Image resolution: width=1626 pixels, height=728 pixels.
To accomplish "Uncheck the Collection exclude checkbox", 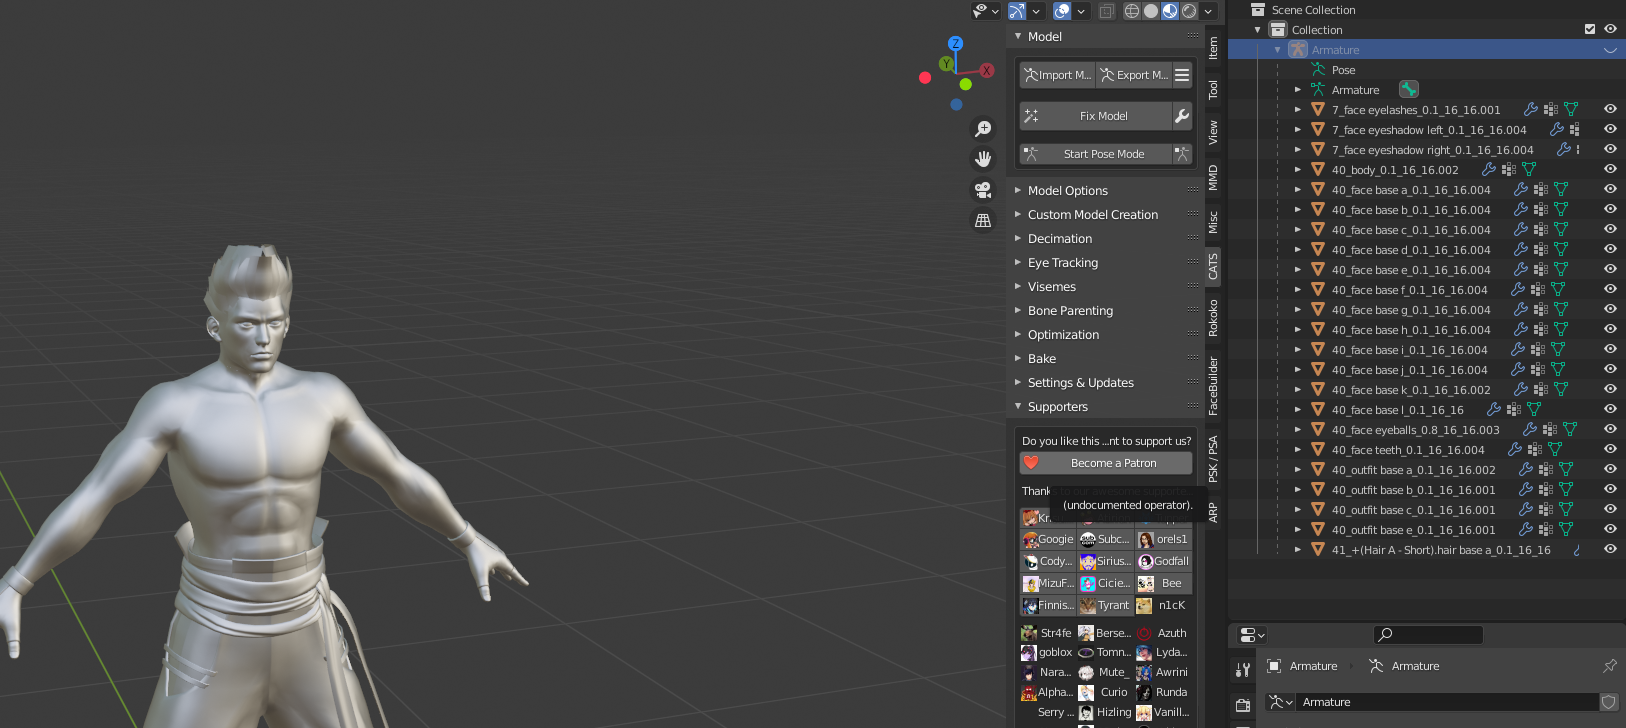I will coord(1590,29).
